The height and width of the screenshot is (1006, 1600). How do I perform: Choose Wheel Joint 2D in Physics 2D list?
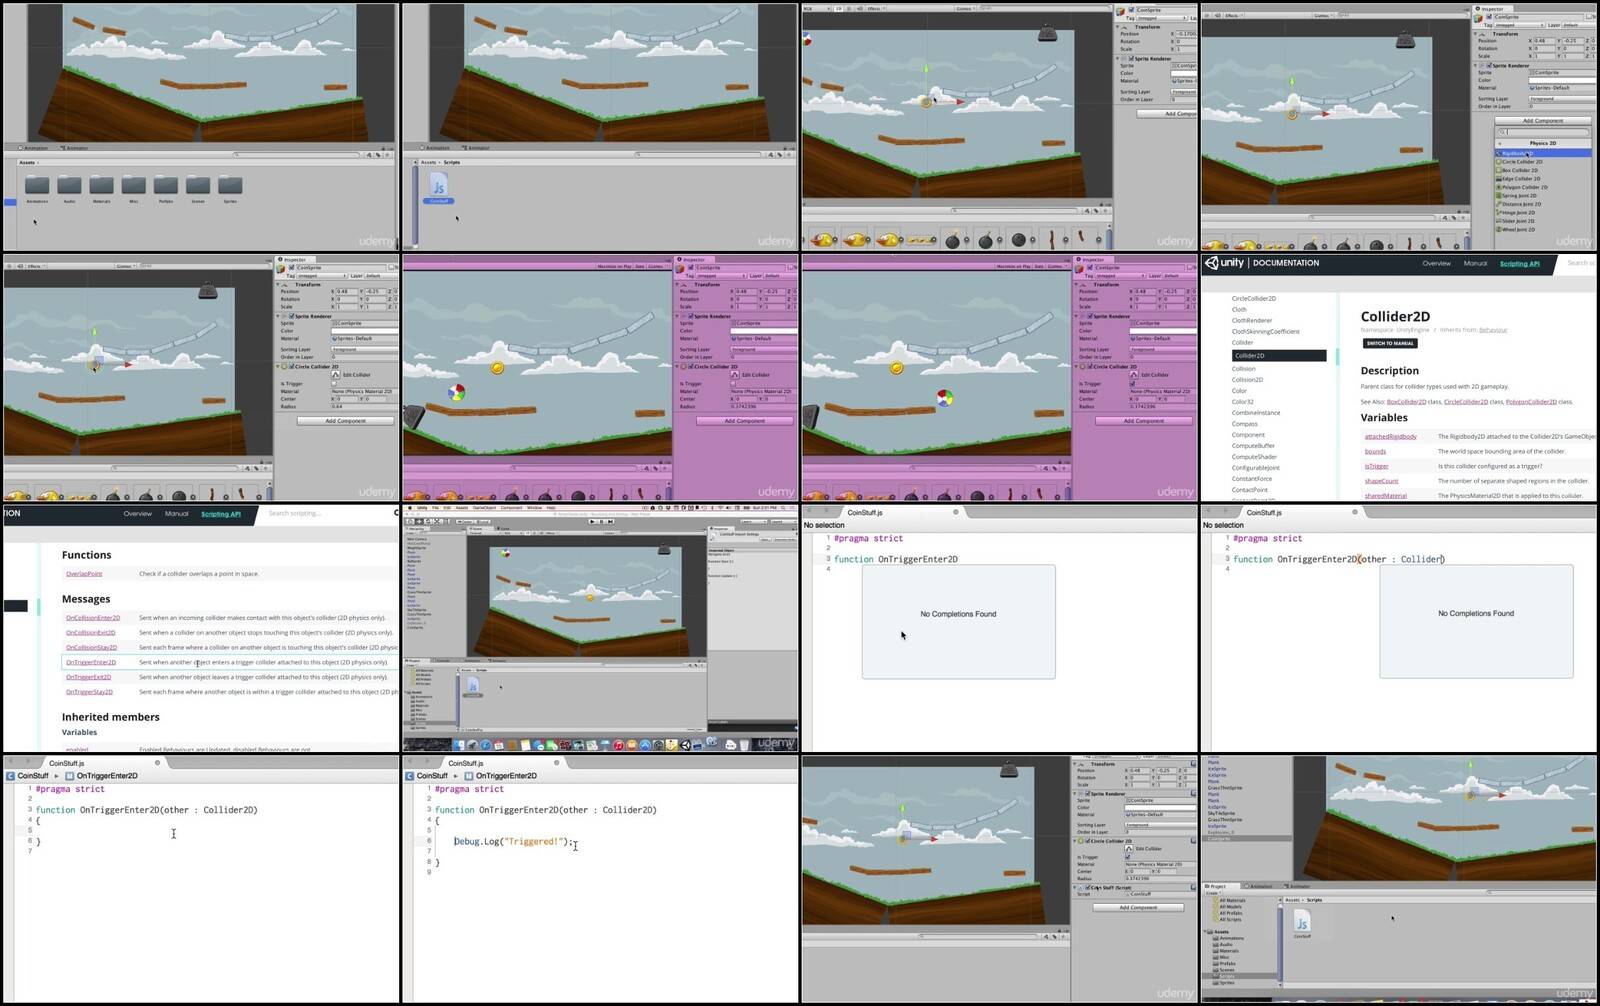click(x=1544, y=229)
